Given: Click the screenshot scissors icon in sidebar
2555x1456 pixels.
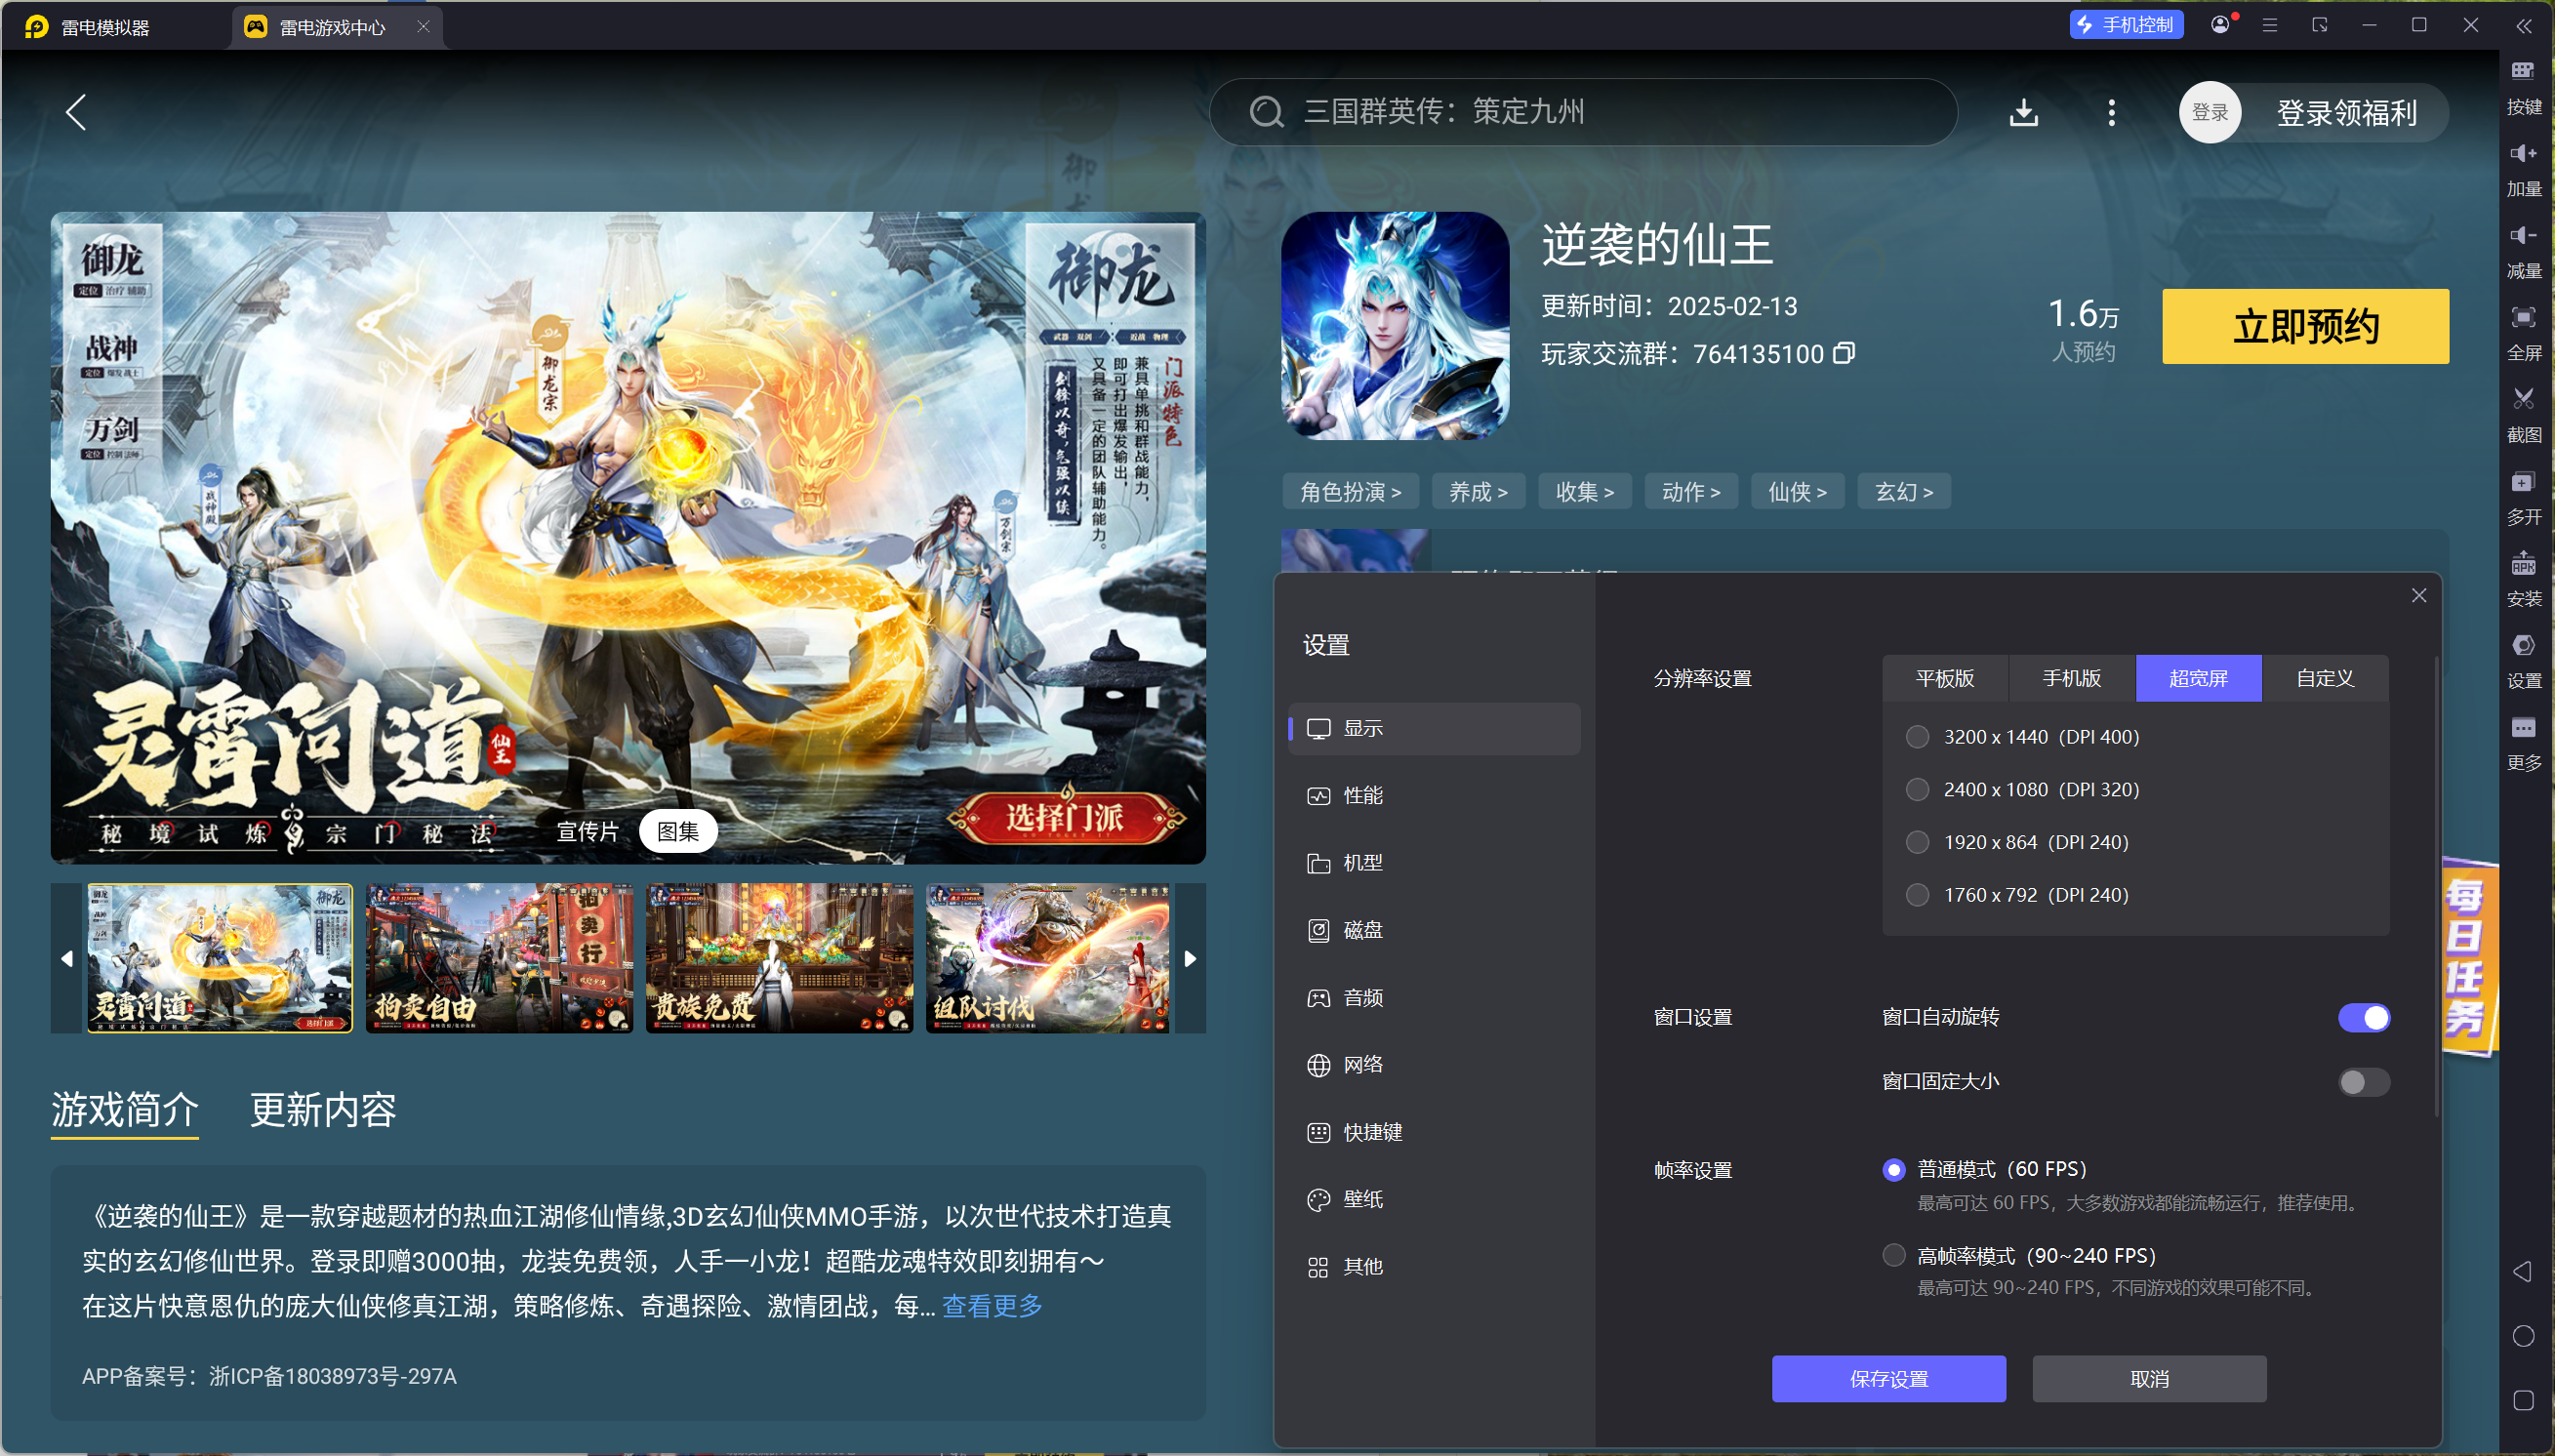Looking at the screenshot, I should [2523, 400].
